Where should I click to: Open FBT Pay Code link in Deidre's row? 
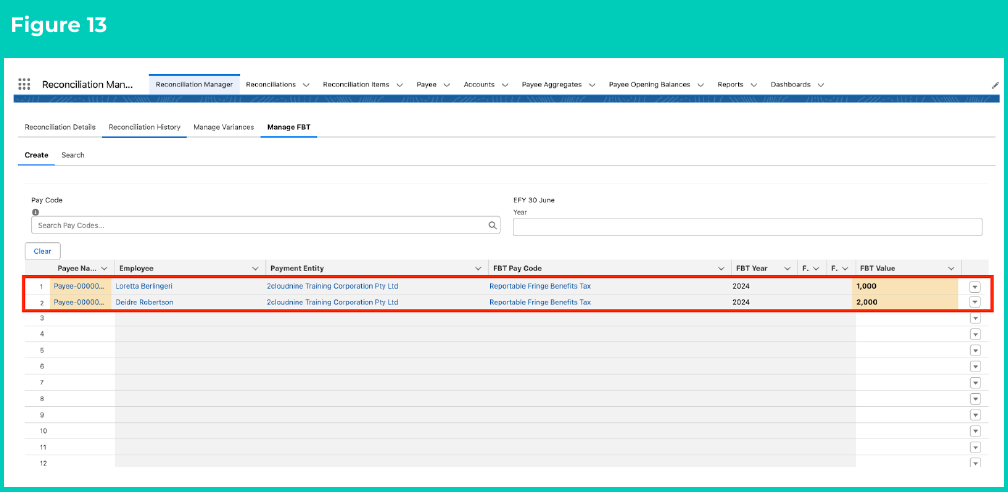tap(540, 302)
